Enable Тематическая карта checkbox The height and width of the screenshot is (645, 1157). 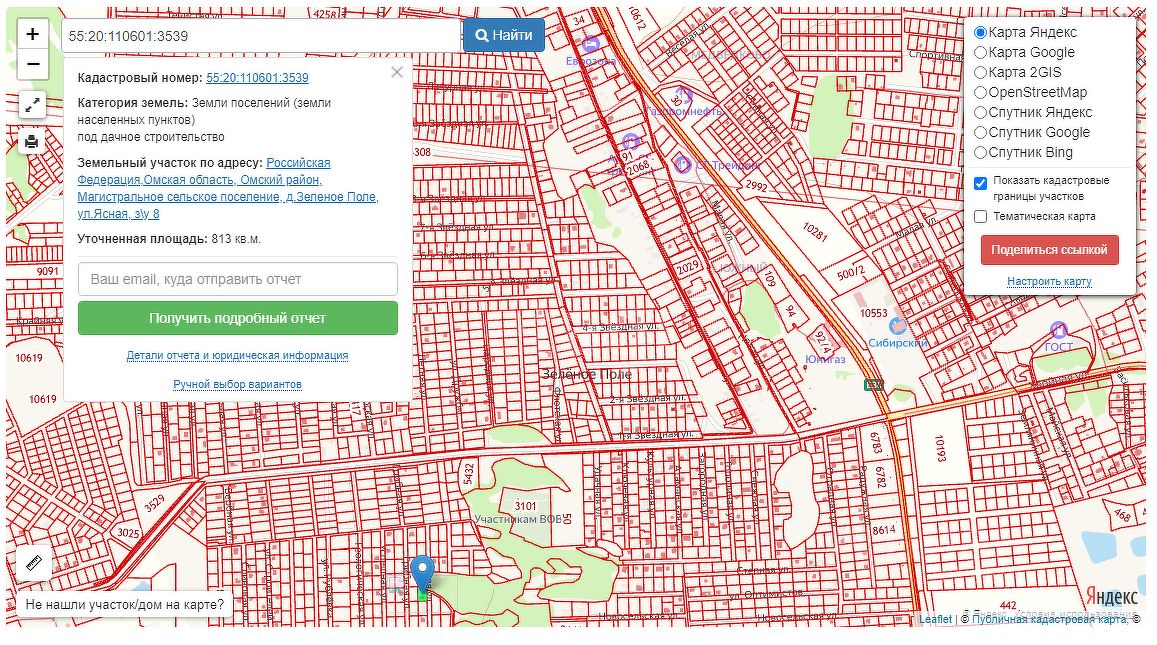point(980,216)
